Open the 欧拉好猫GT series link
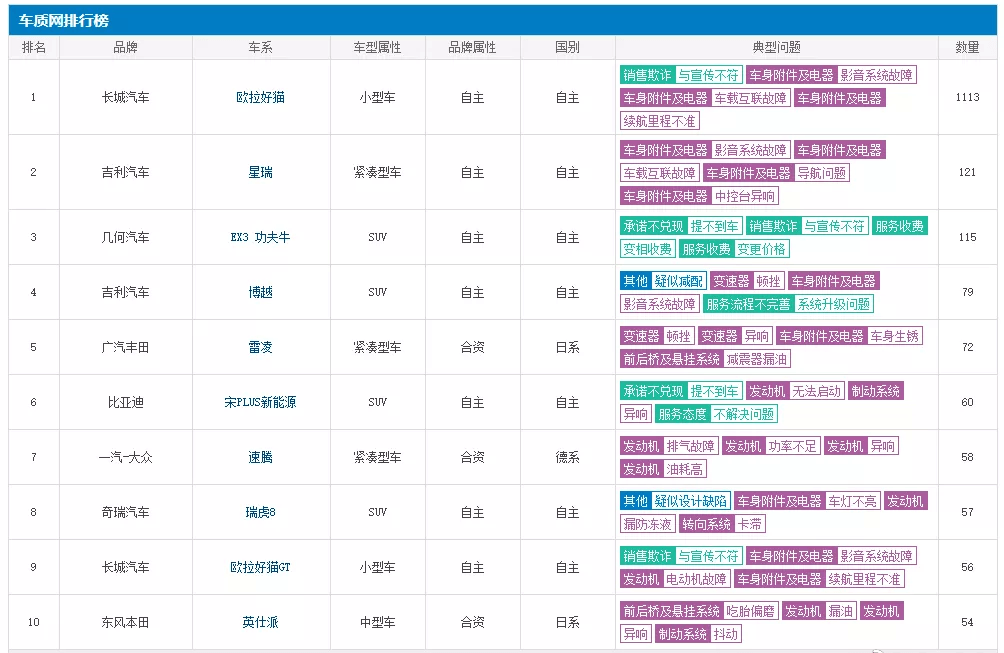Viewport: 1004px width, 653px height. coord(260,567)
